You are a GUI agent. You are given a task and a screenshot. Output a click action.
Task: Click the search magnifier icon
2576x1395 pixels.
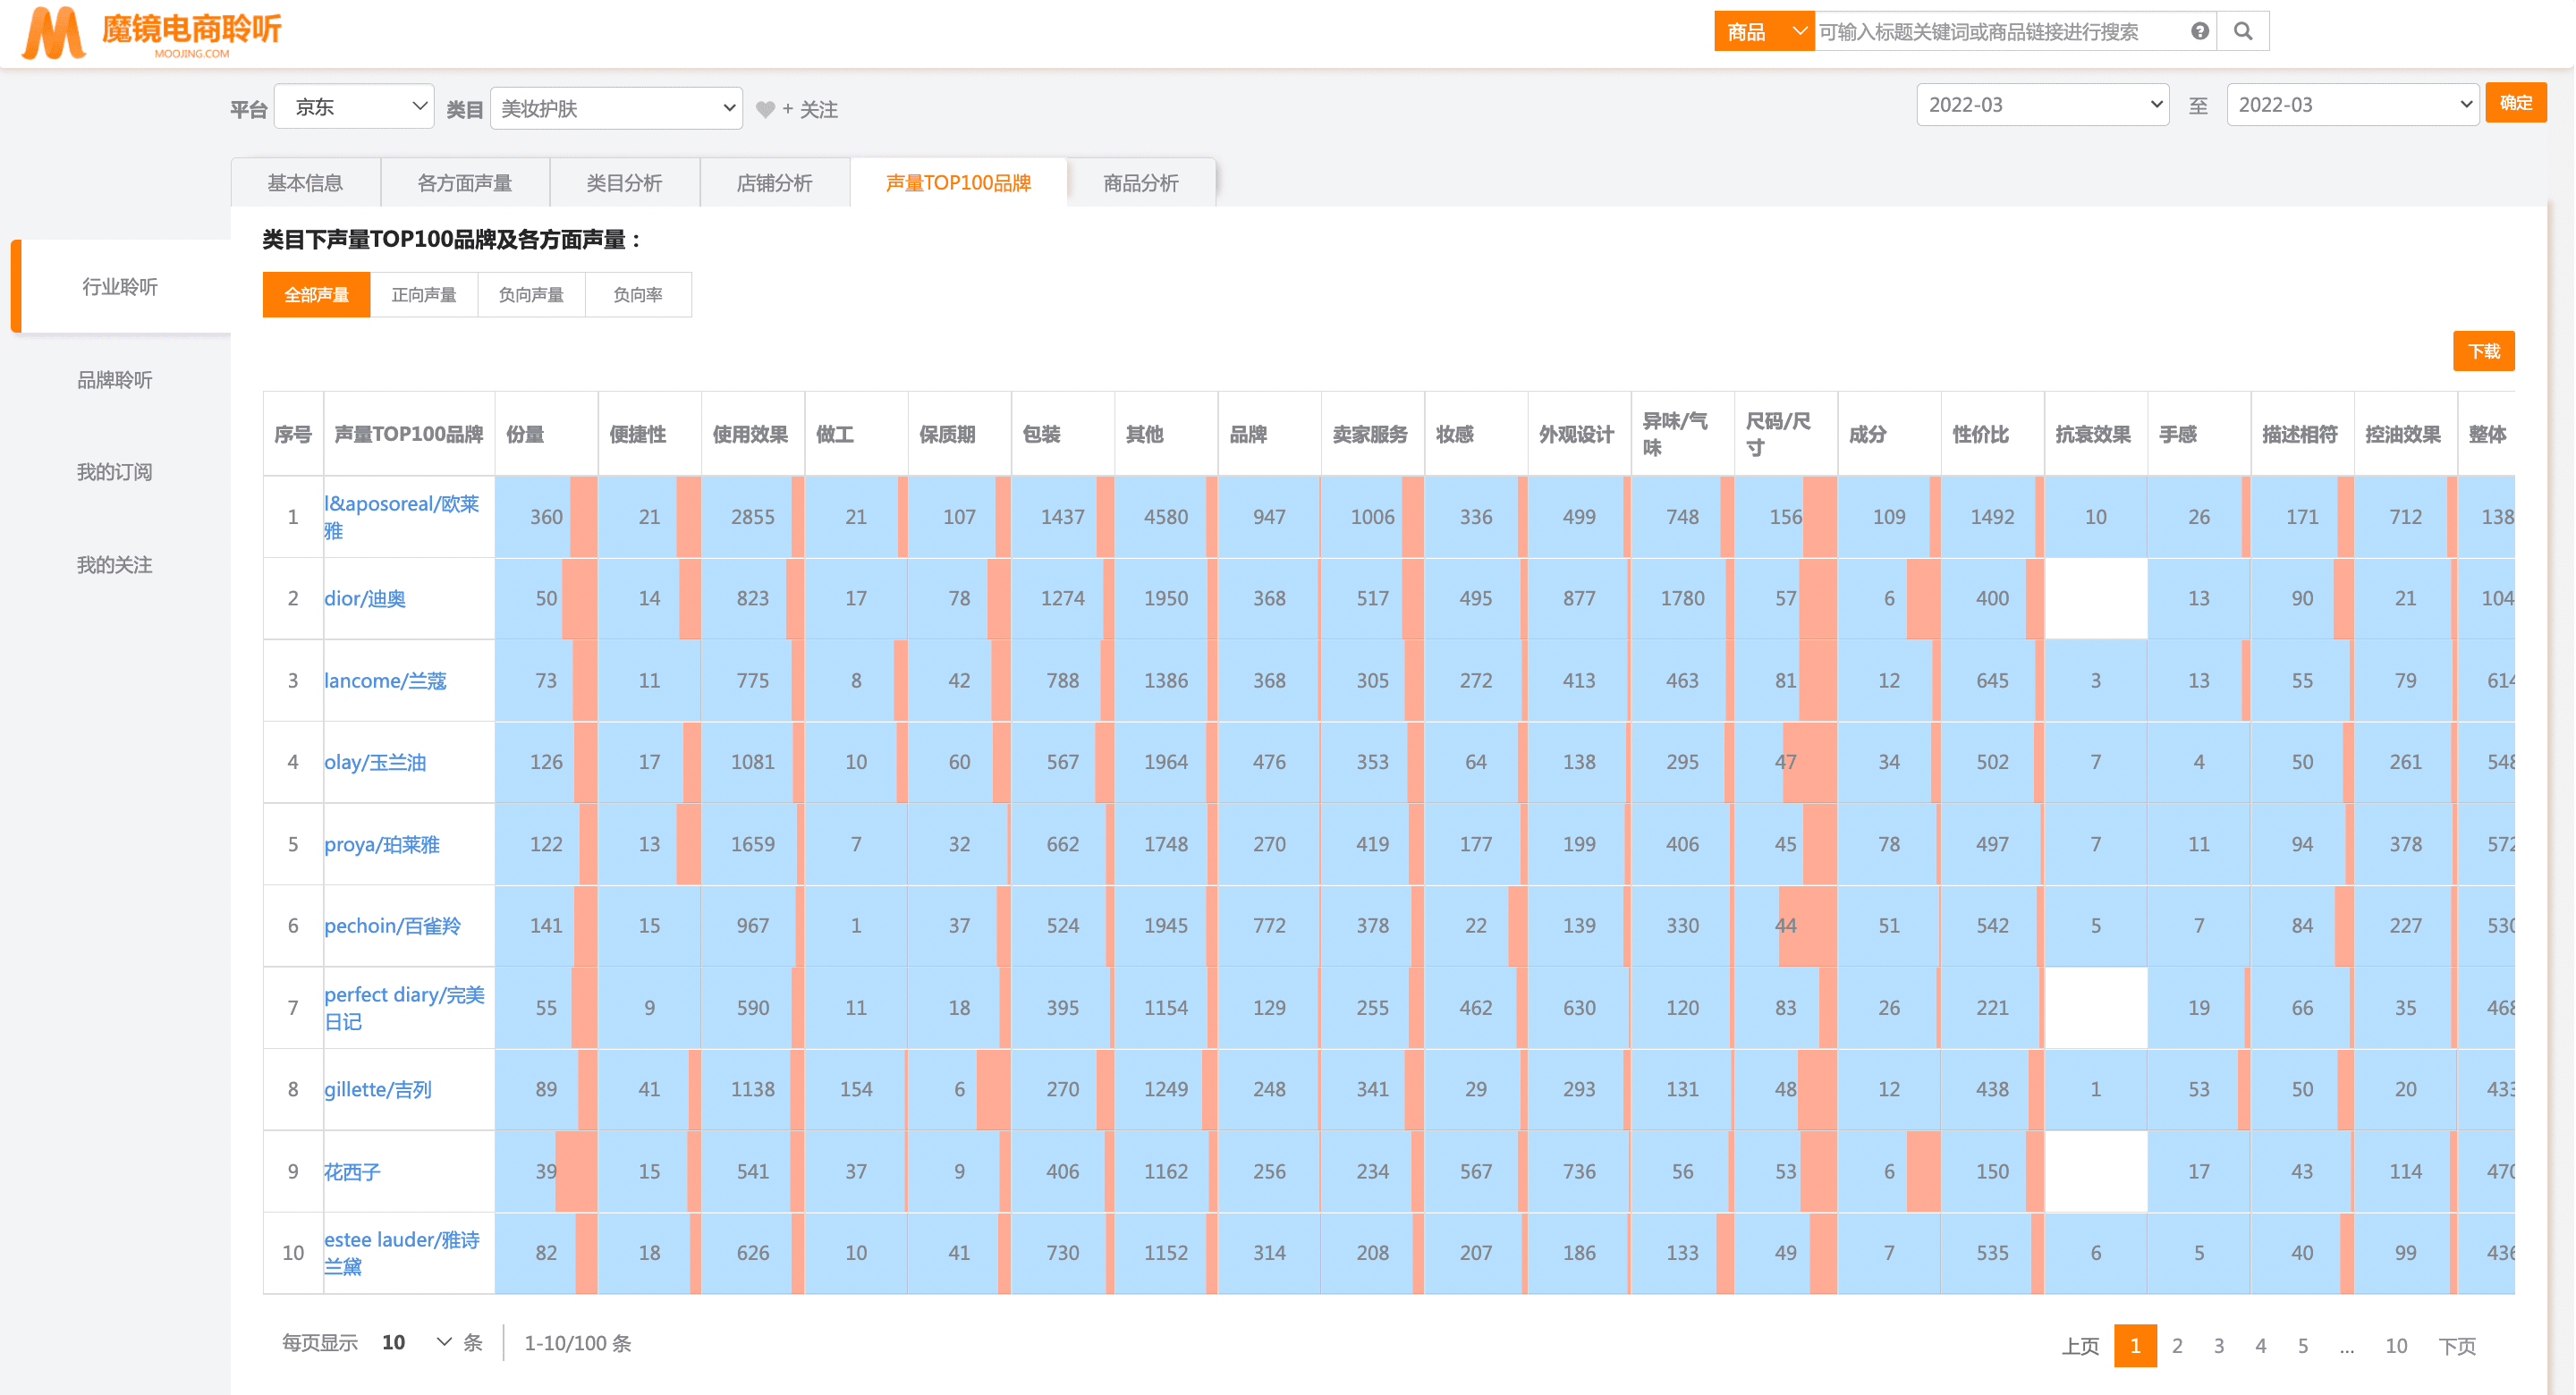[x=2242, y=31]
